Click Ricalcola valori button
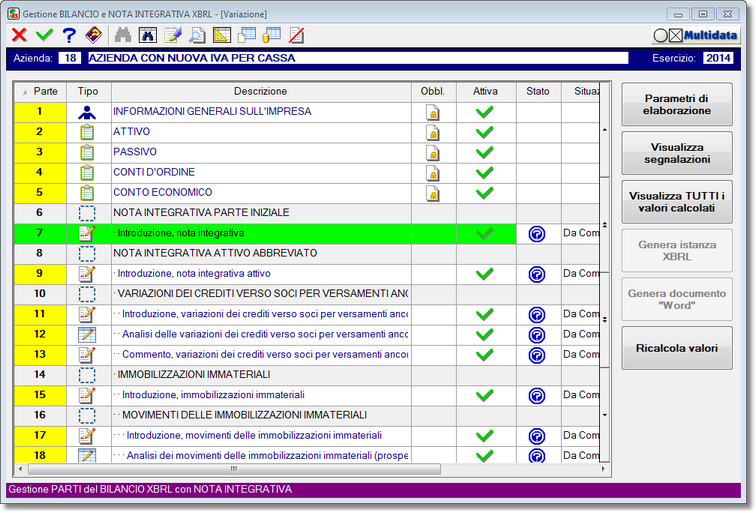This screenshot has width=756, height=513. [x=676, y=348]
